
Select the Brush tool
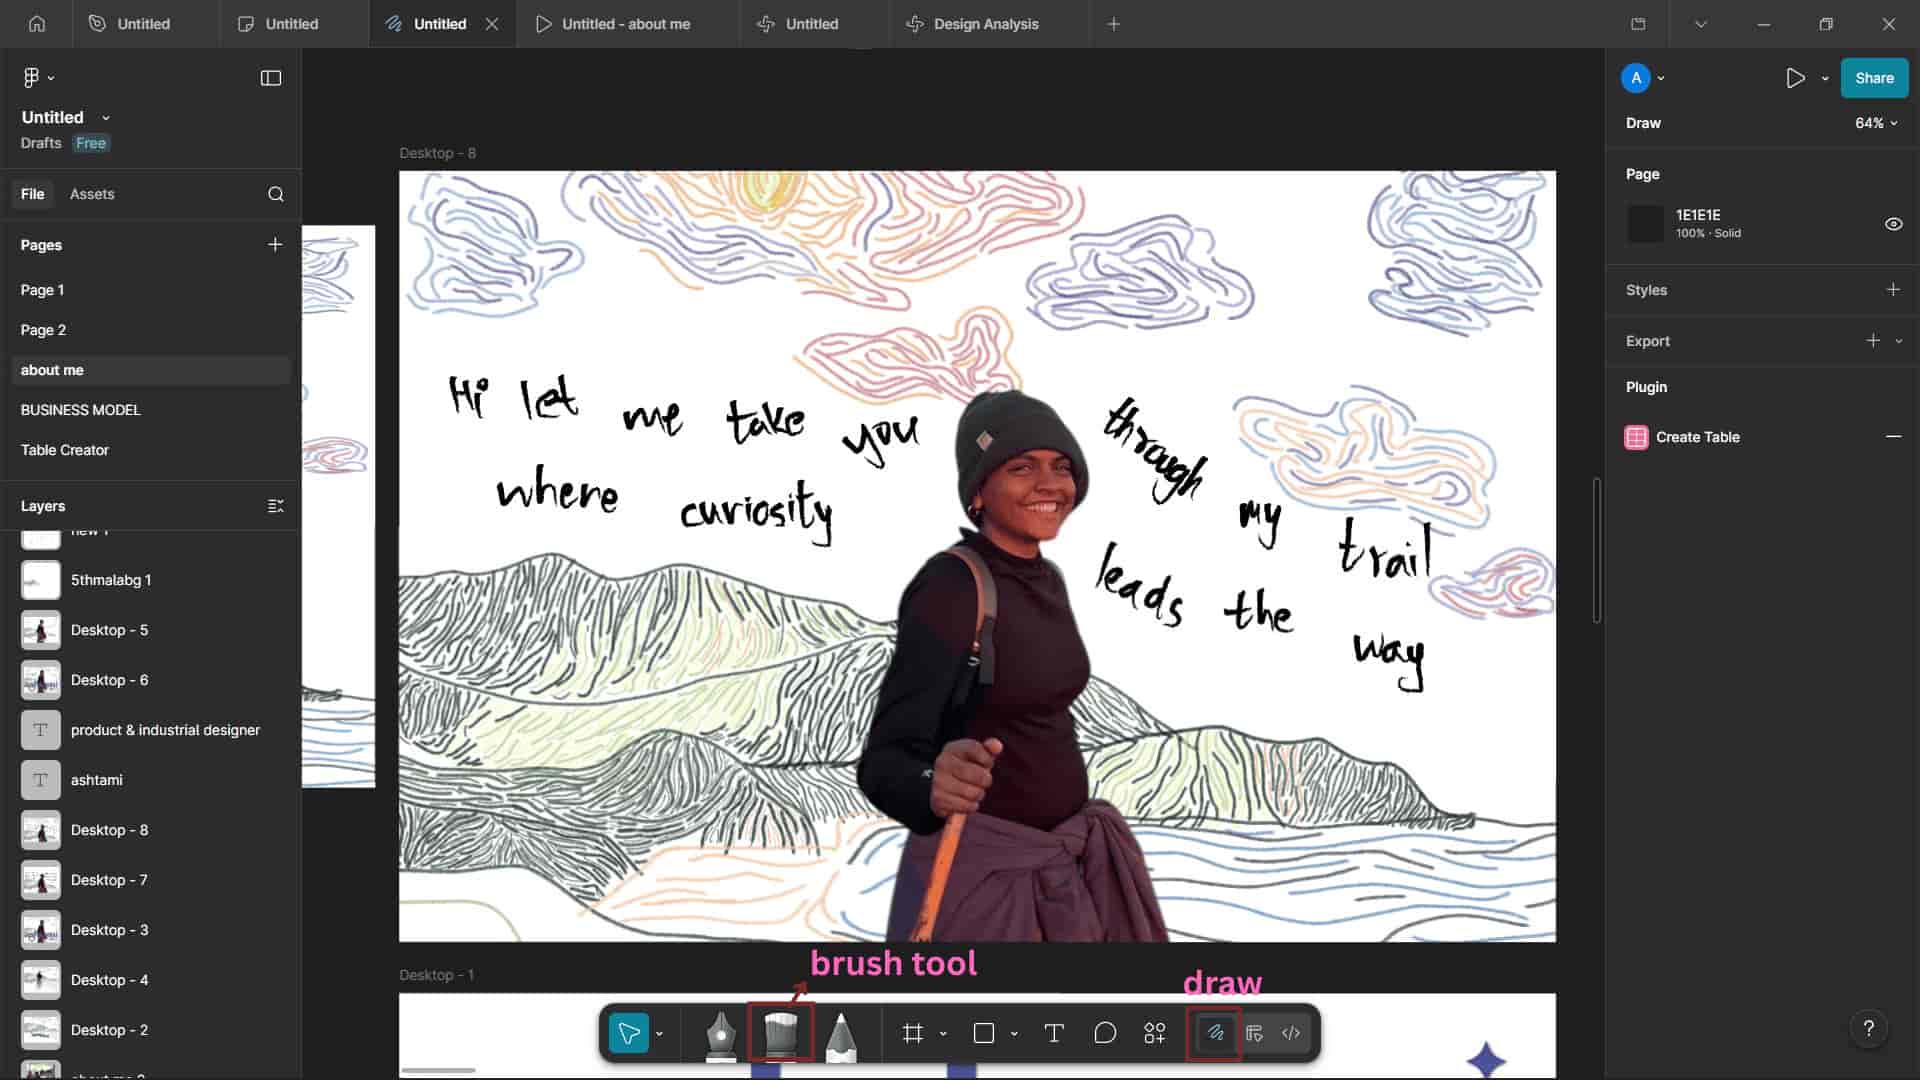[x=781, y=1034]
